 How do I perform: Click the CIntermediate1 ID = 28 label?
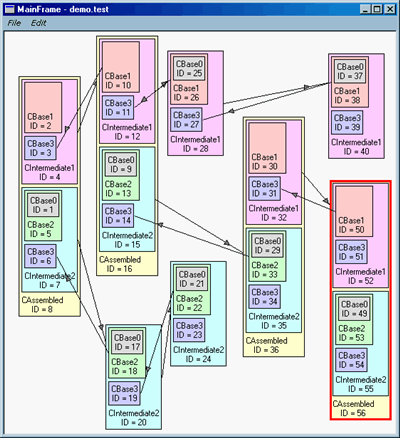(x=195, y=144)
